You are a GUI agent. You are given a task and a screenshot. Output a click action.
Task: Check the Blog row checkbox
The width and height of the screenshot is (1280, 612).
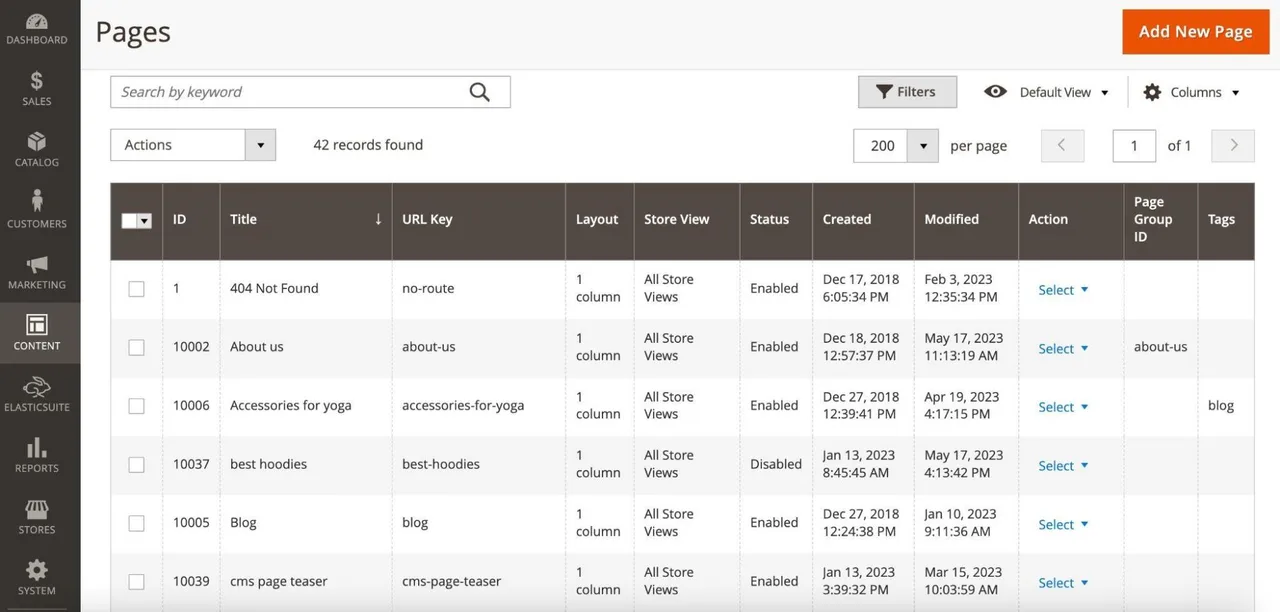coord(136,523)
